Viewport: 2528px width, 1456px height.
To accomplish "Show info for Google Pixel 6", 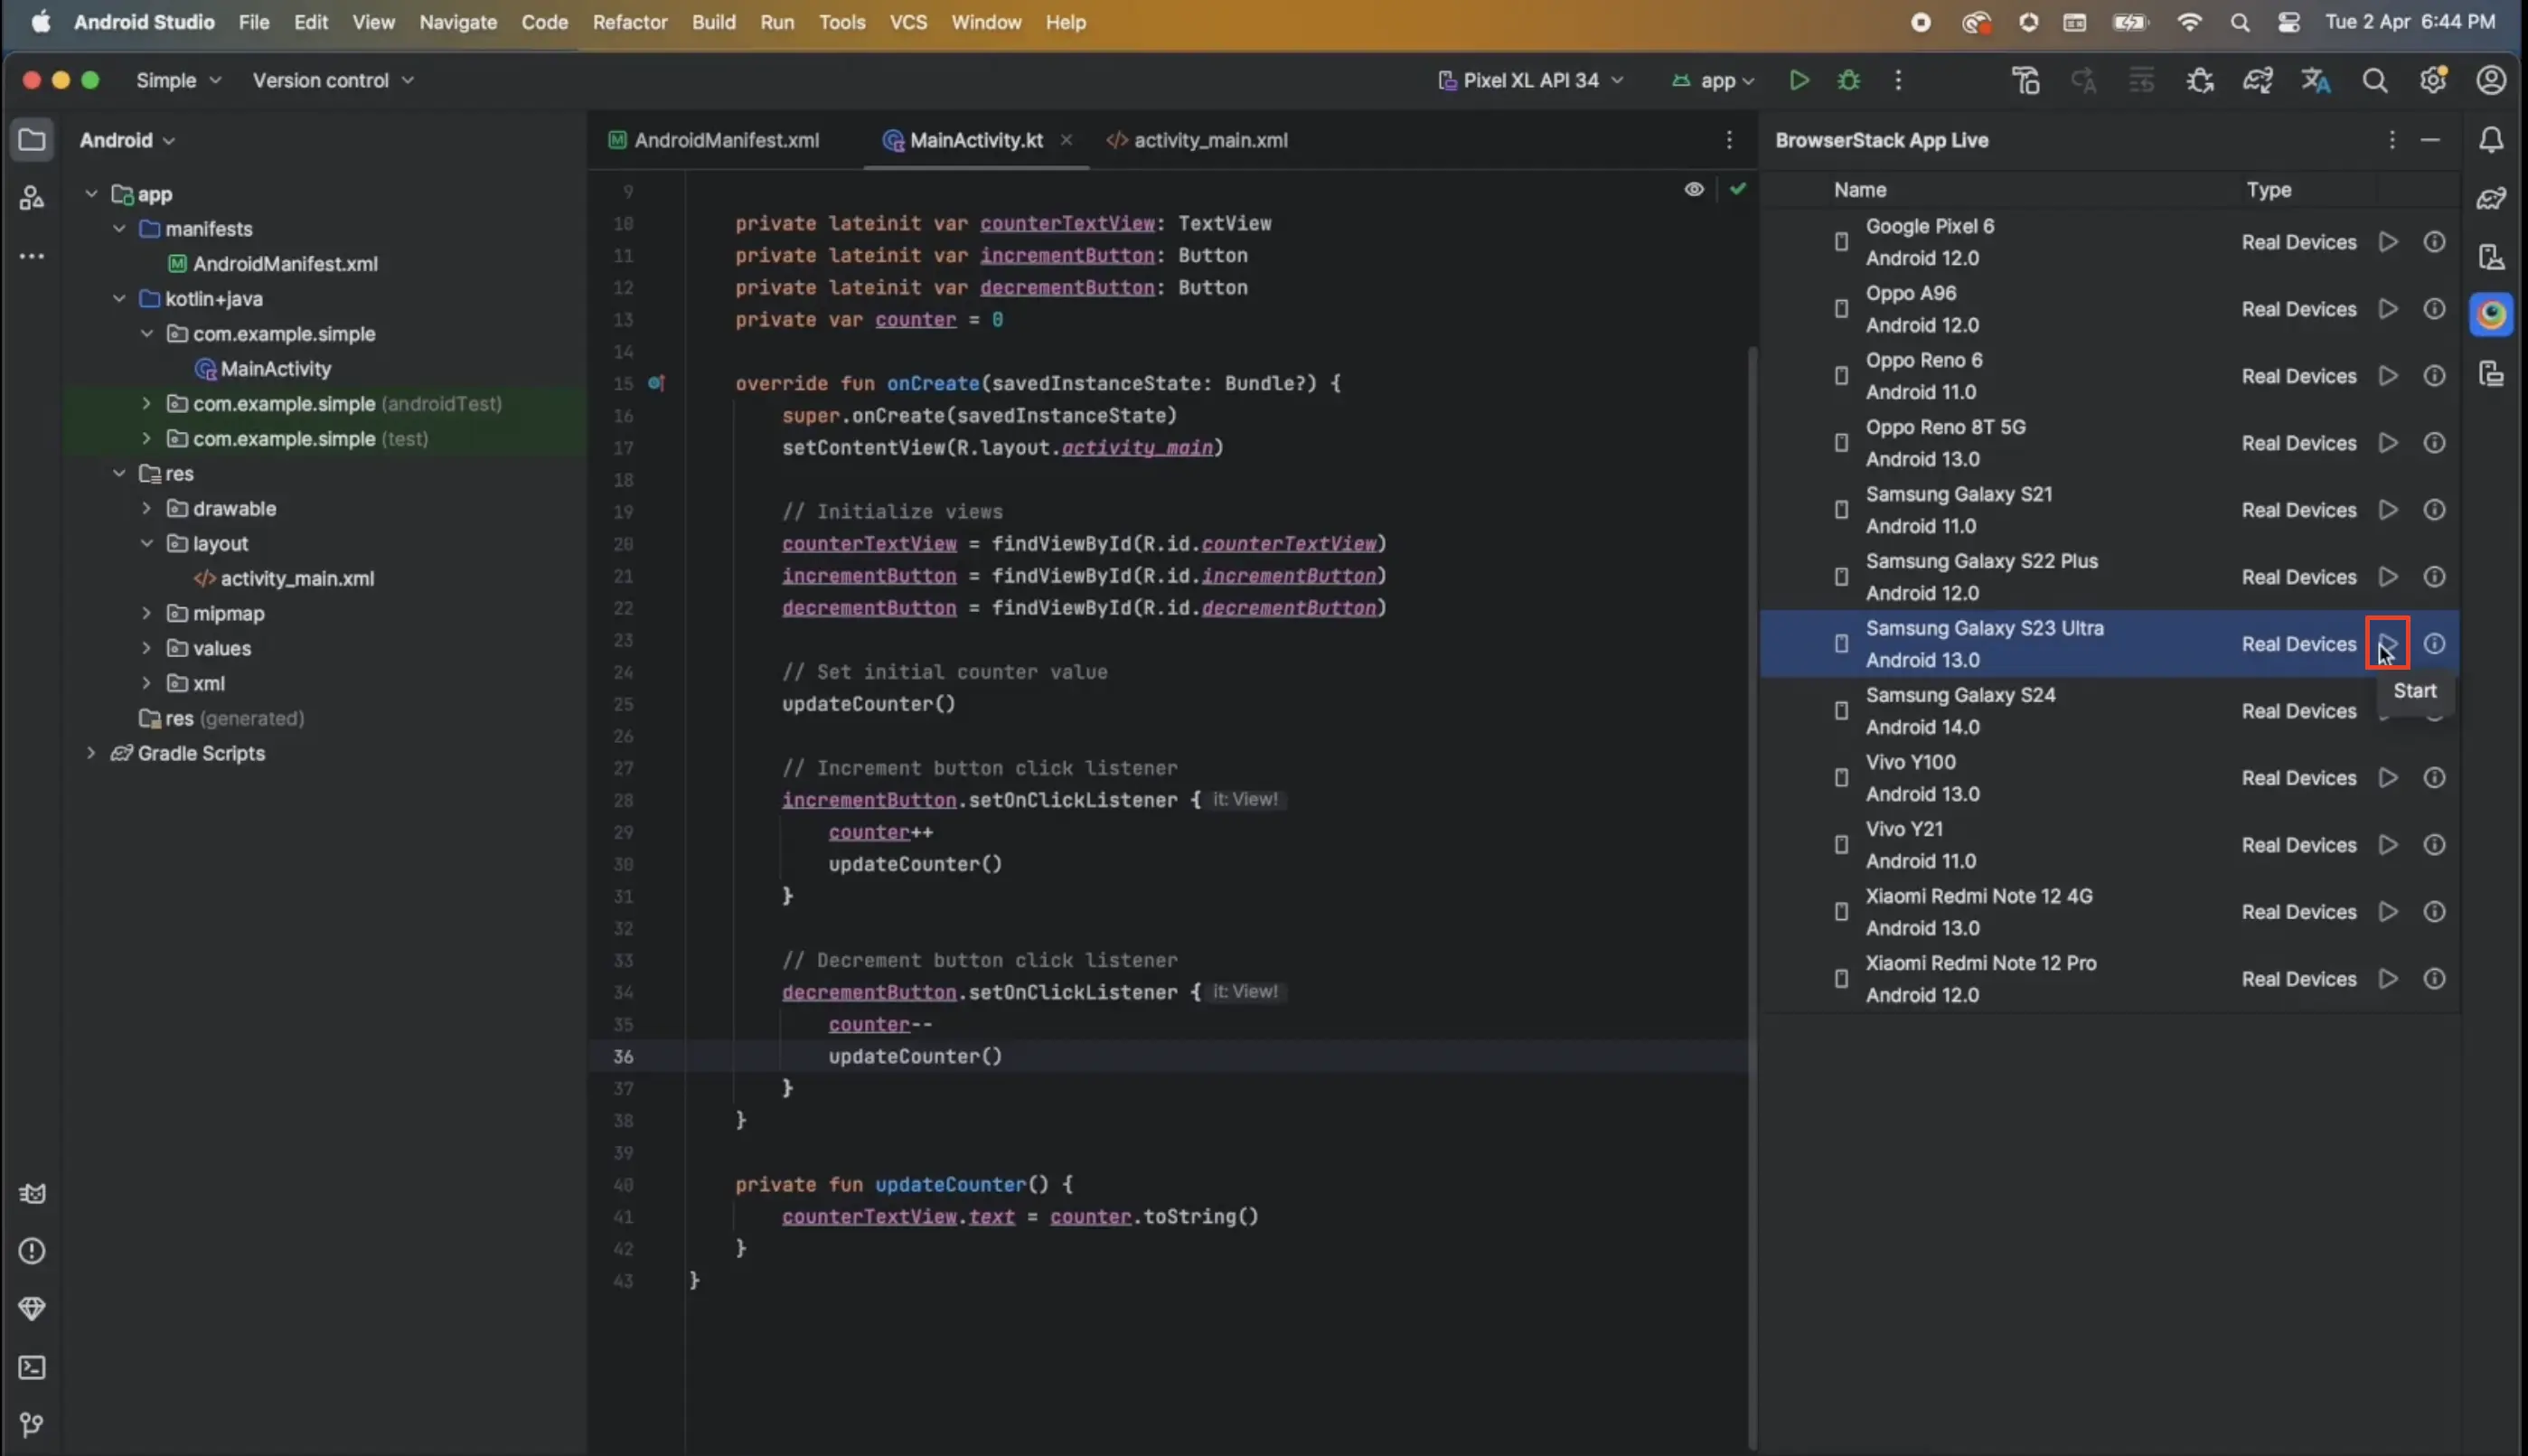I will (x=2434, y=242).
